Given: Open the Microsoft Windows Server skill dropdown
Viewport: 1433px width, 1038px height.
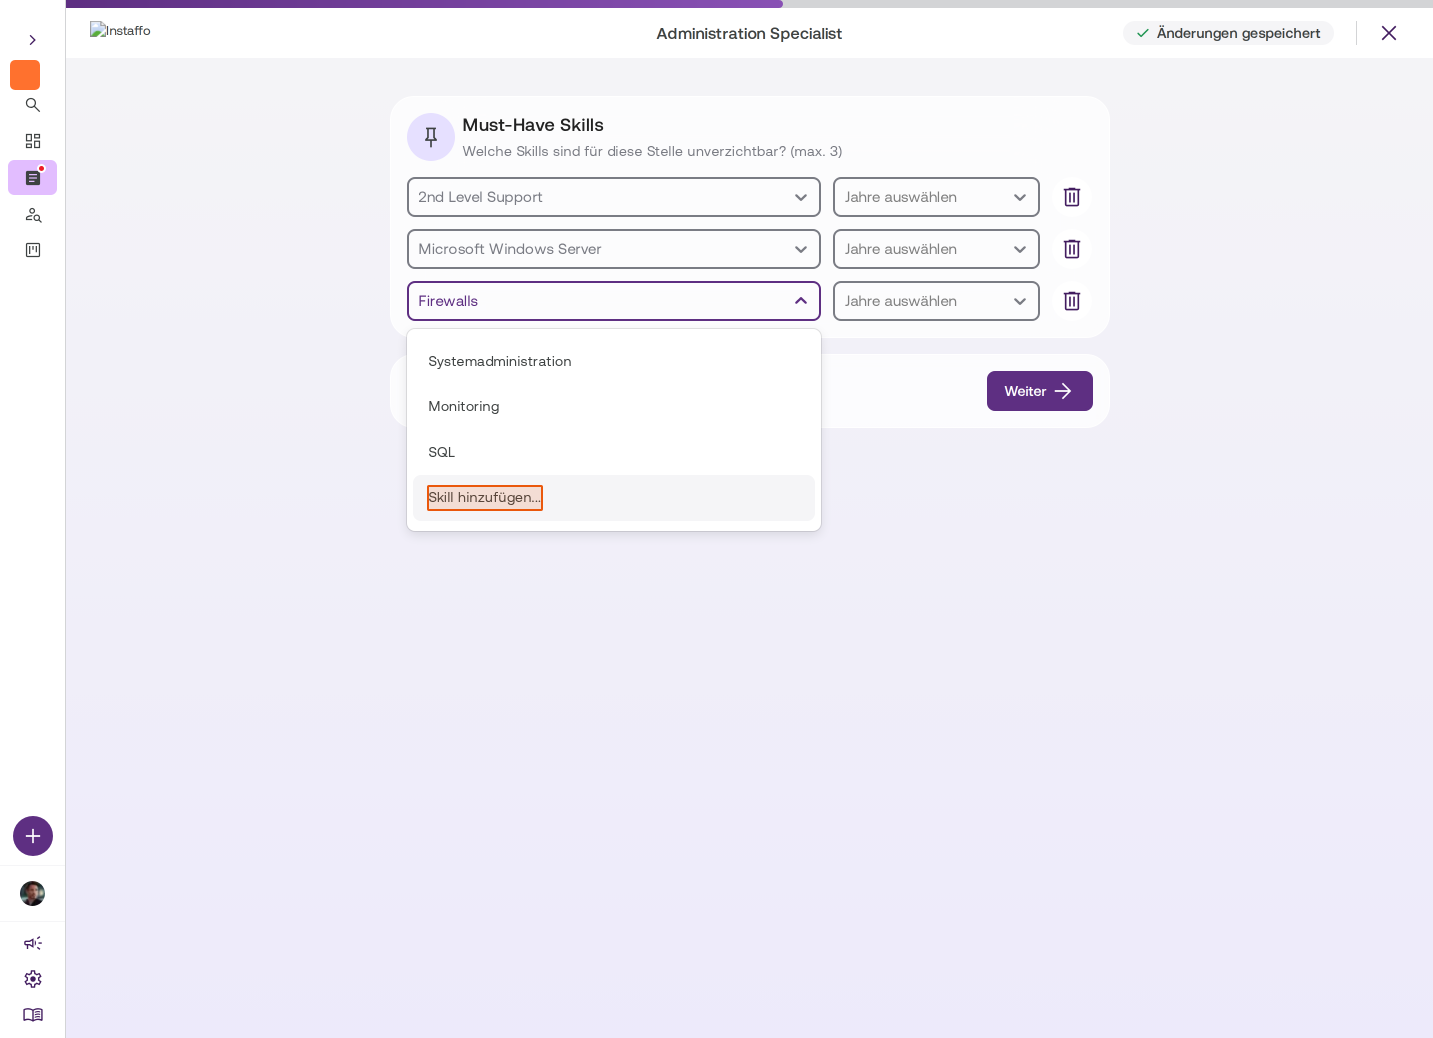Looking at the screenshot, I should 614,249.
